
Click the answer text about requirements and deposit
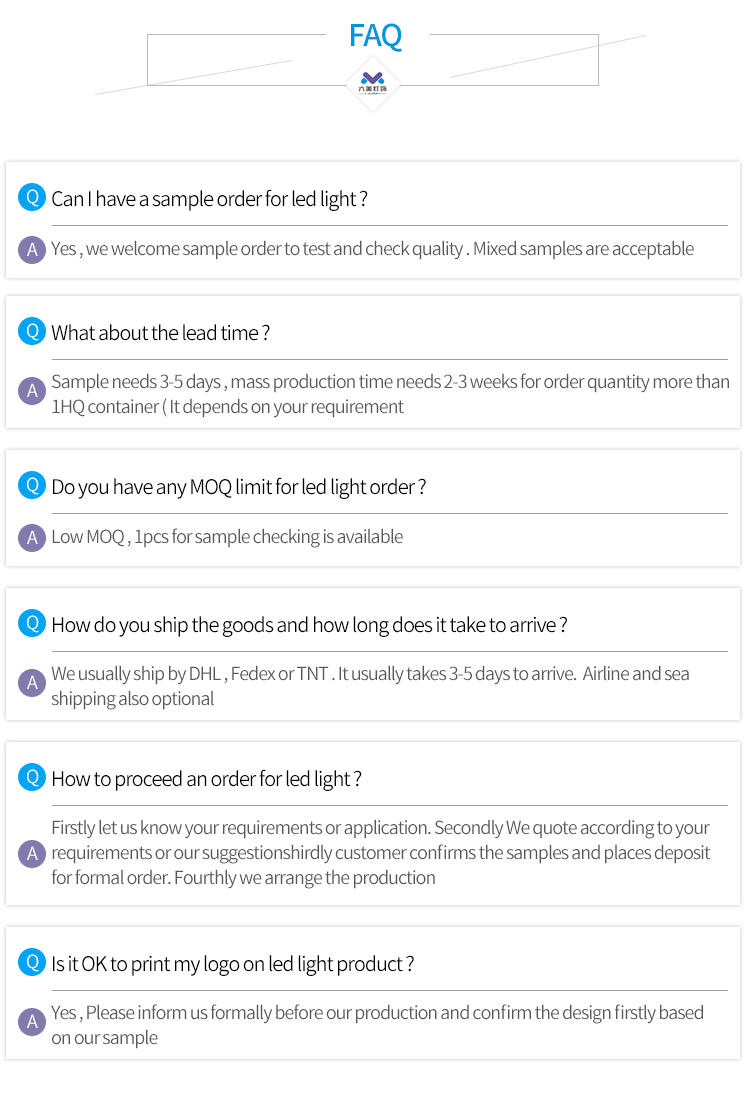point(380,853)
